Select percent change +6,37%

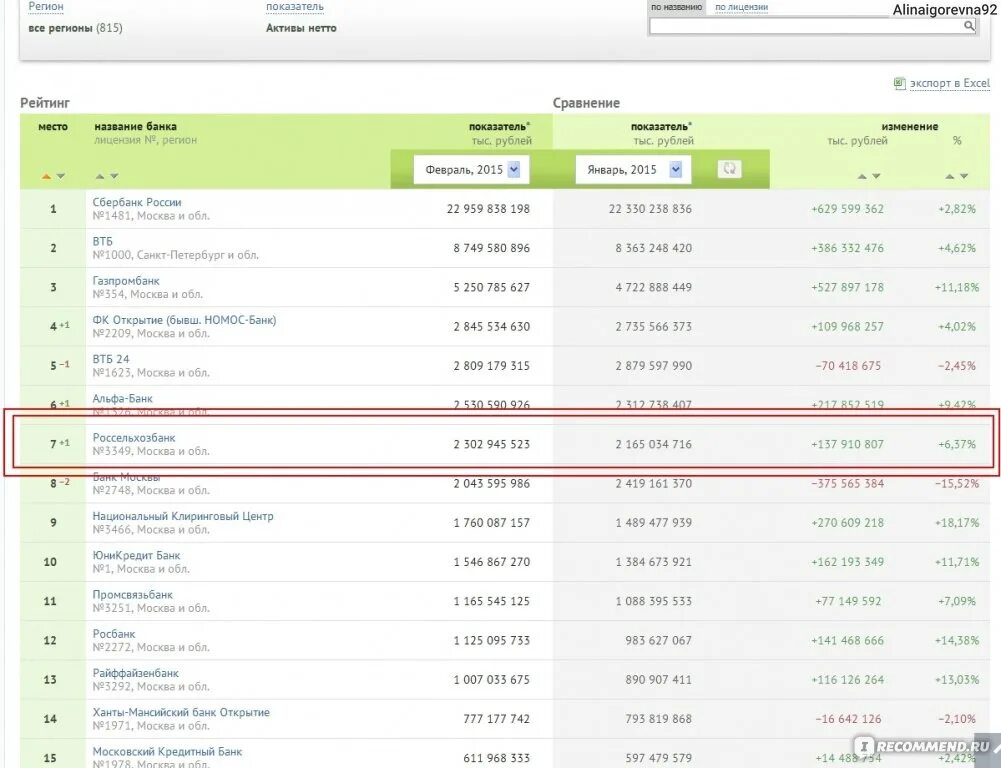click(957, 444)
